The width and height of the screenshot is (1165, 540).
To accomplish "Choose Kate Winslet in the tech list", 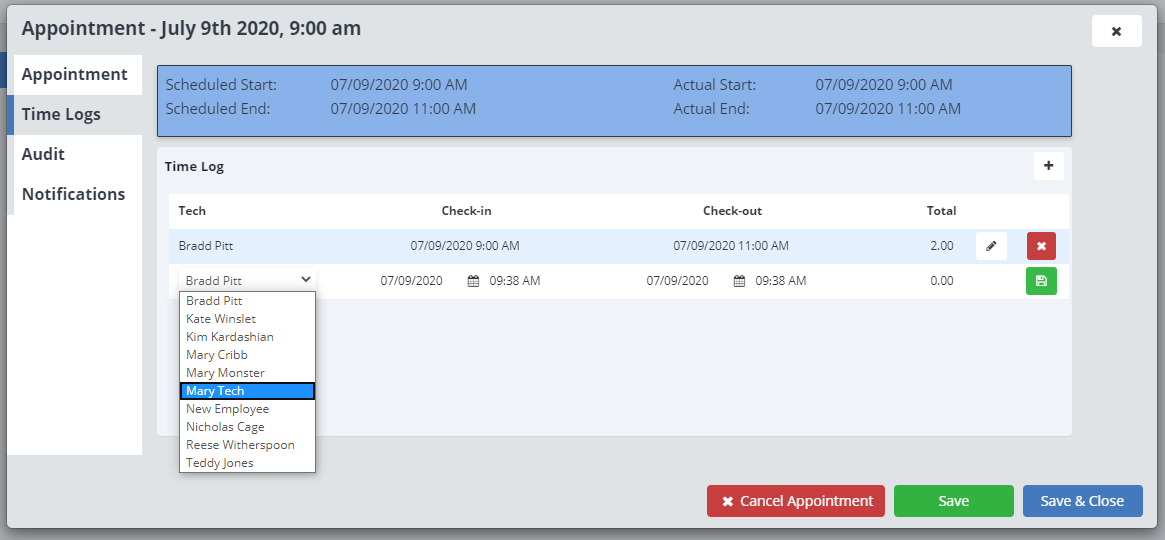I will (247, 319).
